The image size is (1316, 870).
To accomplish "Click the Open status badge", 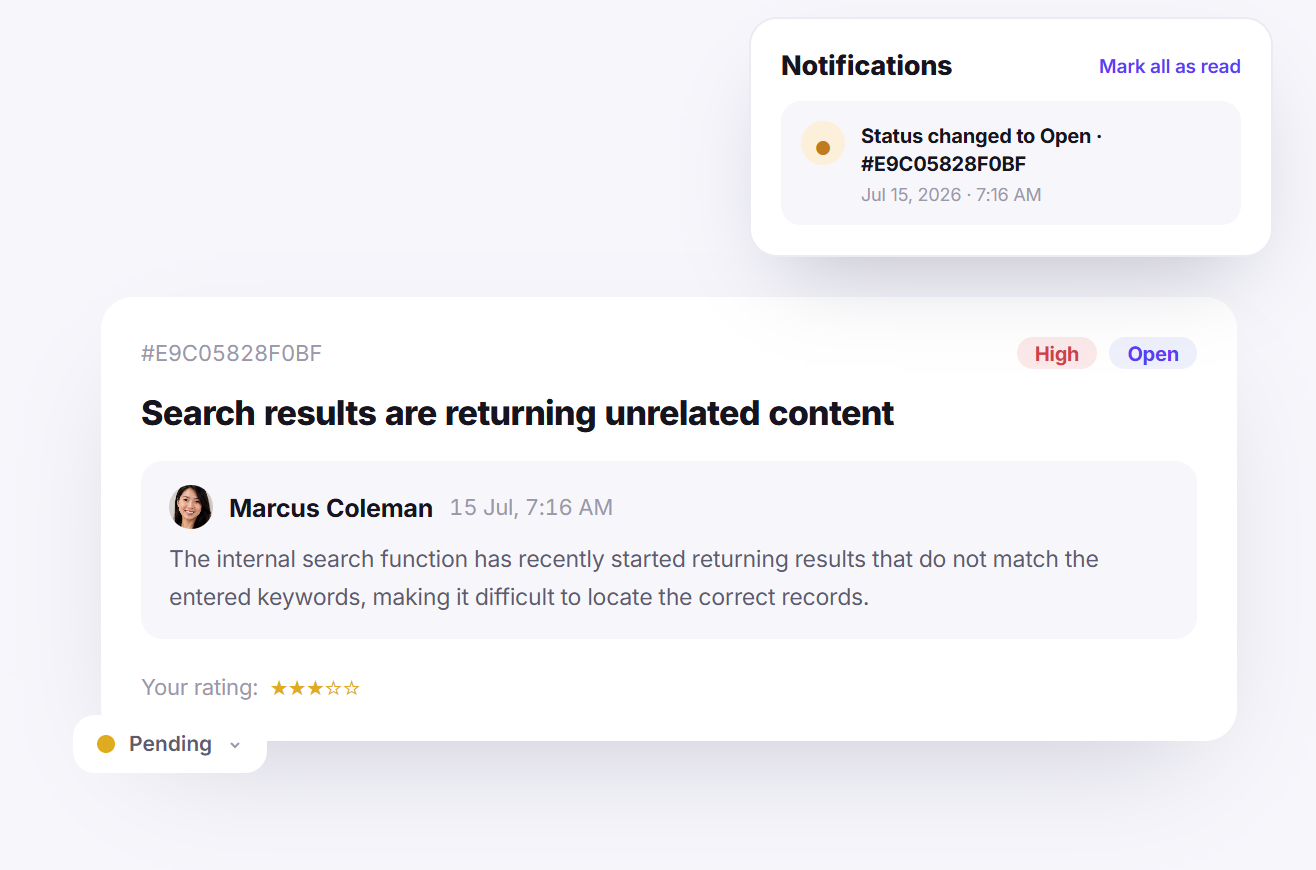I will coord(1153,354).
